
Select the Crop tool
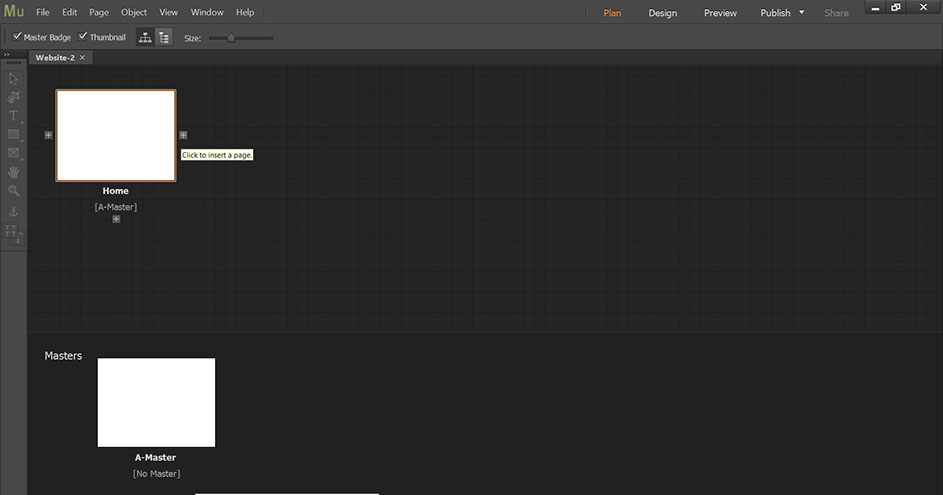pyautogui.click(x=13, y=97)
